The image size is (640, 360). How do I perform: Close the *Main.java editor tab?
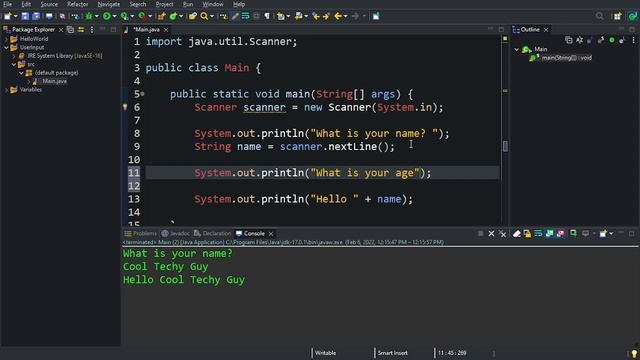coord(166,30)
